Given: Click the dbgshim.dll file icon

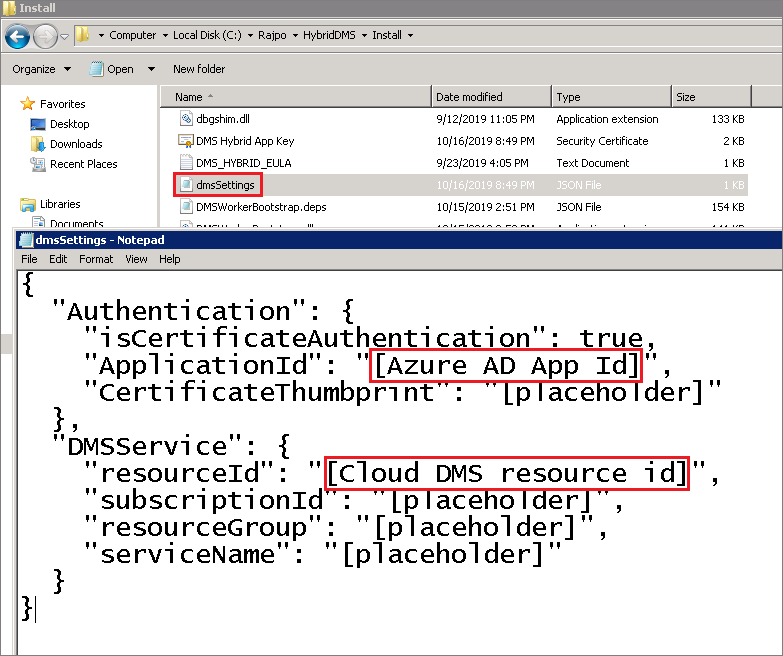Looking at the screenshot, I should point(186,118).
